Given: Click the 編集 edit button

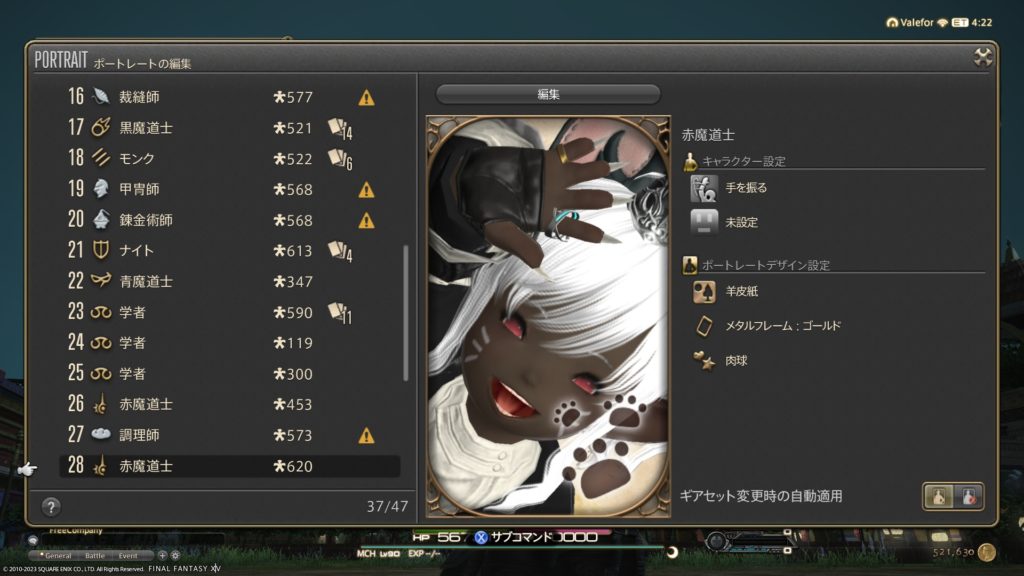Looking at the screenshot, I should coord(548,94).
